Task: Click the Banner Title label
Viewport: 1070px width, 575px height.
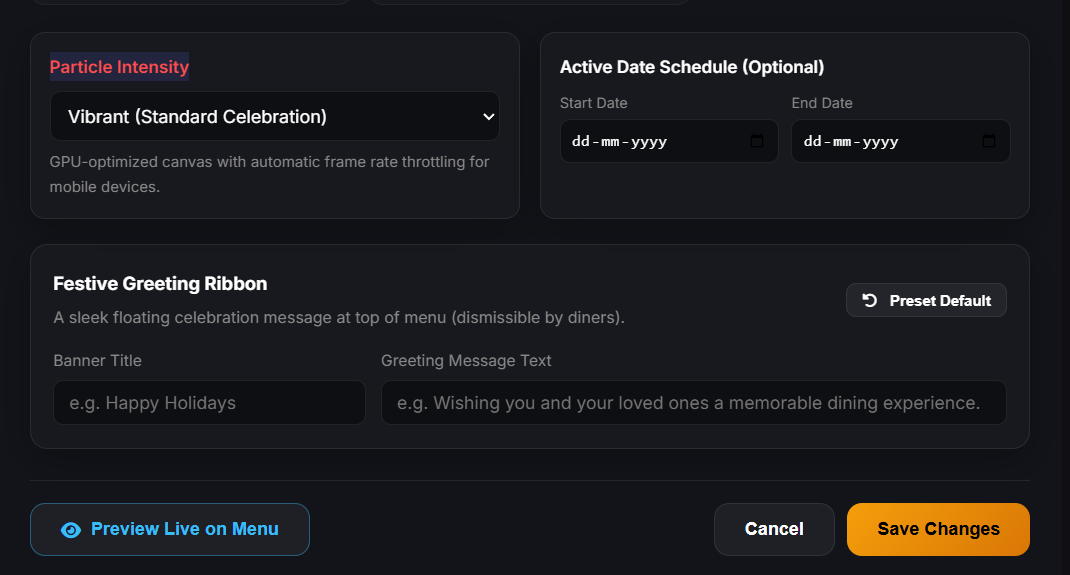Action: 98,361
